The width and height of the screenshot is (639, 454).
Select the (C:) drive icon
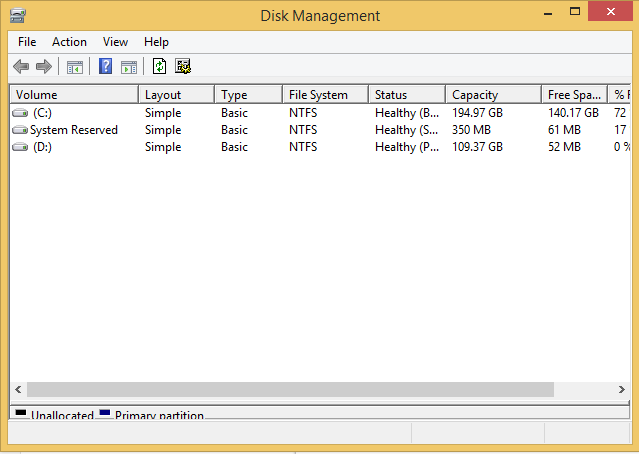pos(20,112)
